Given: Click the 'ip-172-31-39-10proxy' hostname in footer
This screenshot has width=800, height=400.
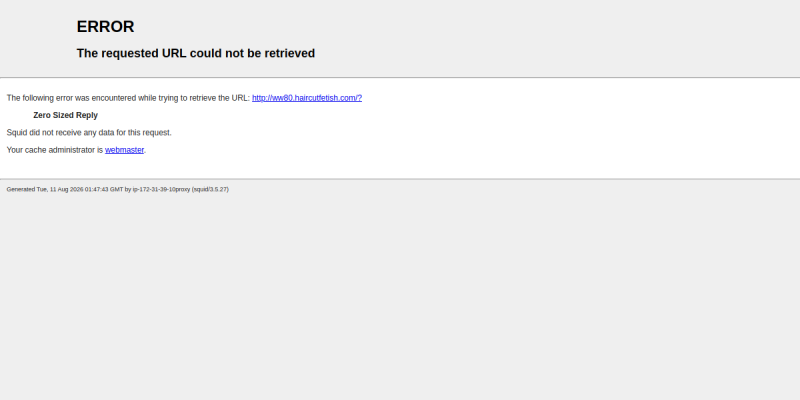Looking at the screenshot, I should (x=161, y=189).
